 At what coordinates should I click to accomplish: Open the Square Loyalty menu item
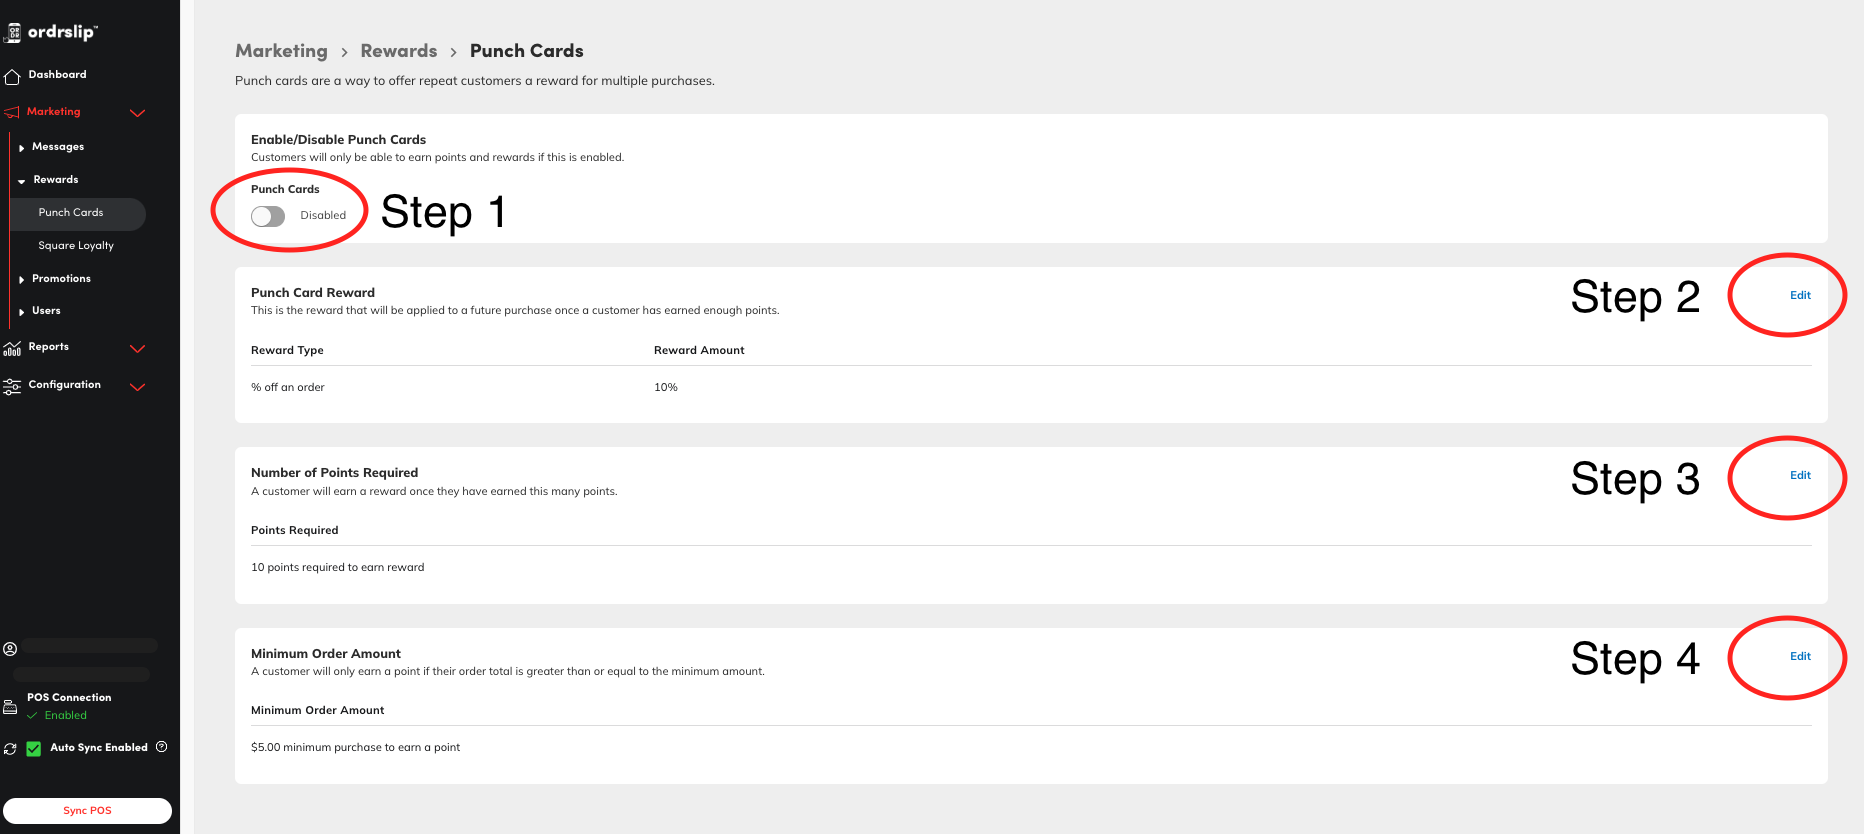coord(76,246)
